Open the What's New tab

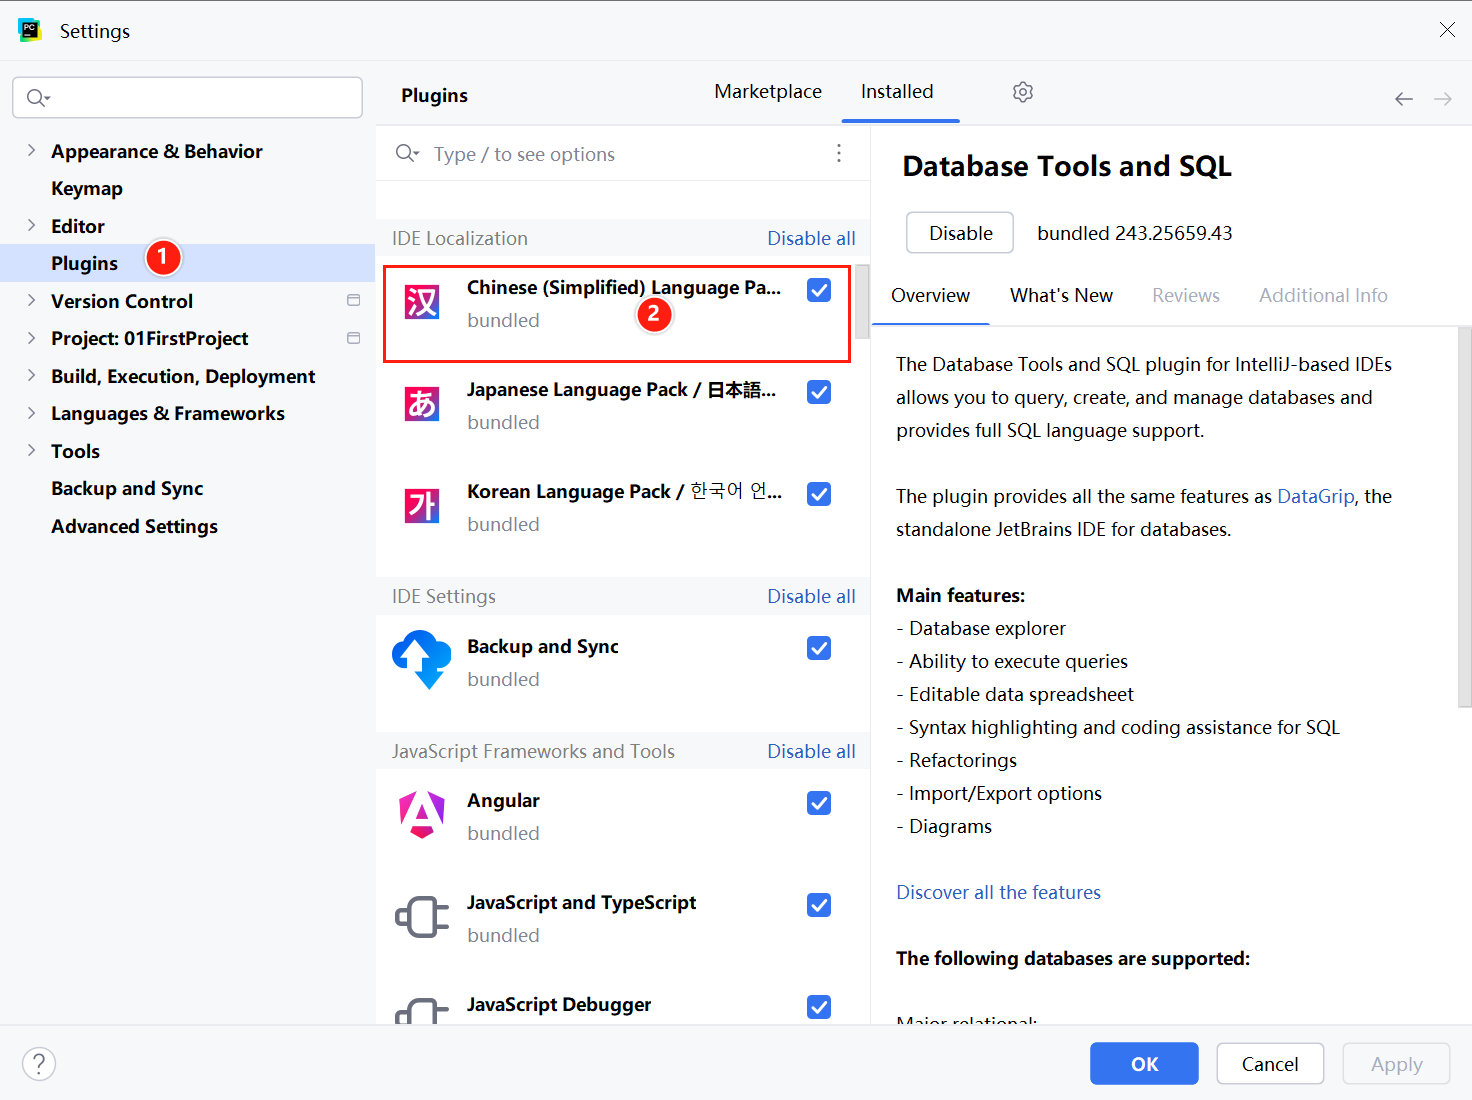coord(1061,295)
